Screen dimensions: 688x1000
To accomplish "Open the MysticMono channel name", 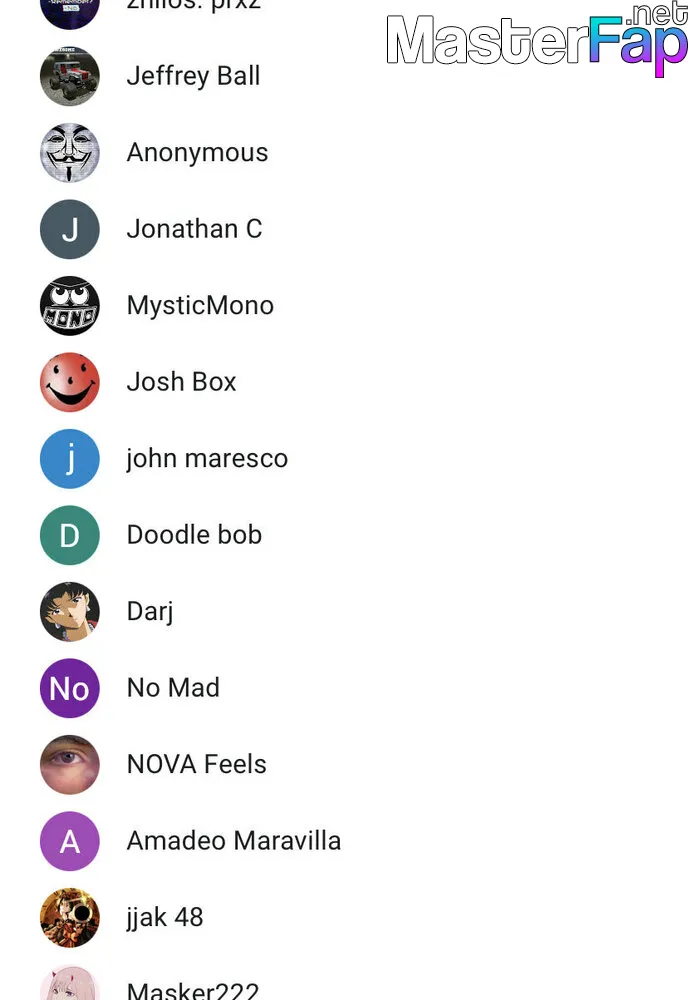I will (x=200, y=305).
